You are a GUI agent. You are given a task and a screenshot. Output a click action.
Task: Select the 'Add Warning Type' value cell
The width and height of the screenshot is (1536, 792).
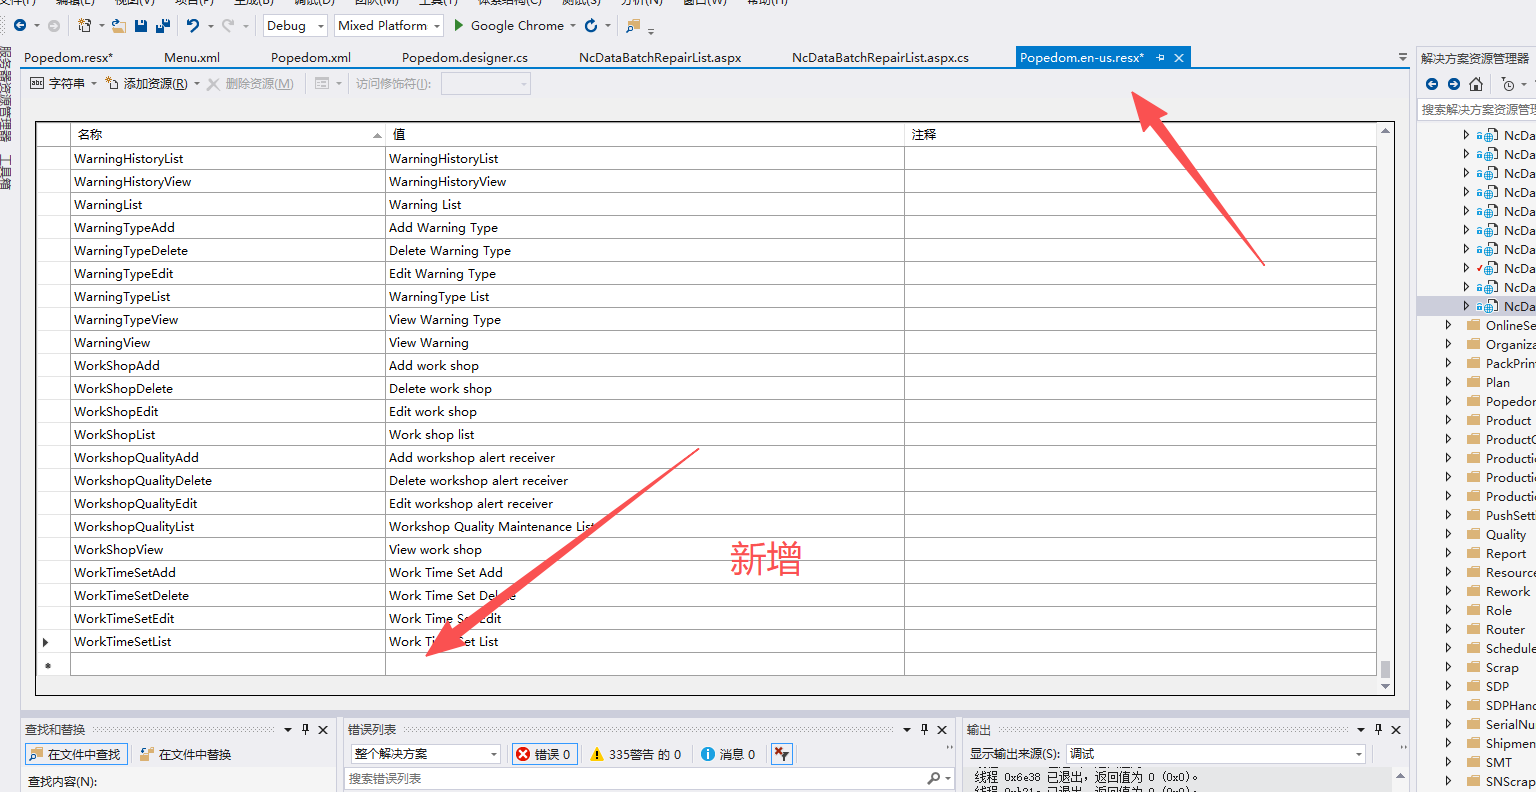pyautogui.click(x=645, y=228)
